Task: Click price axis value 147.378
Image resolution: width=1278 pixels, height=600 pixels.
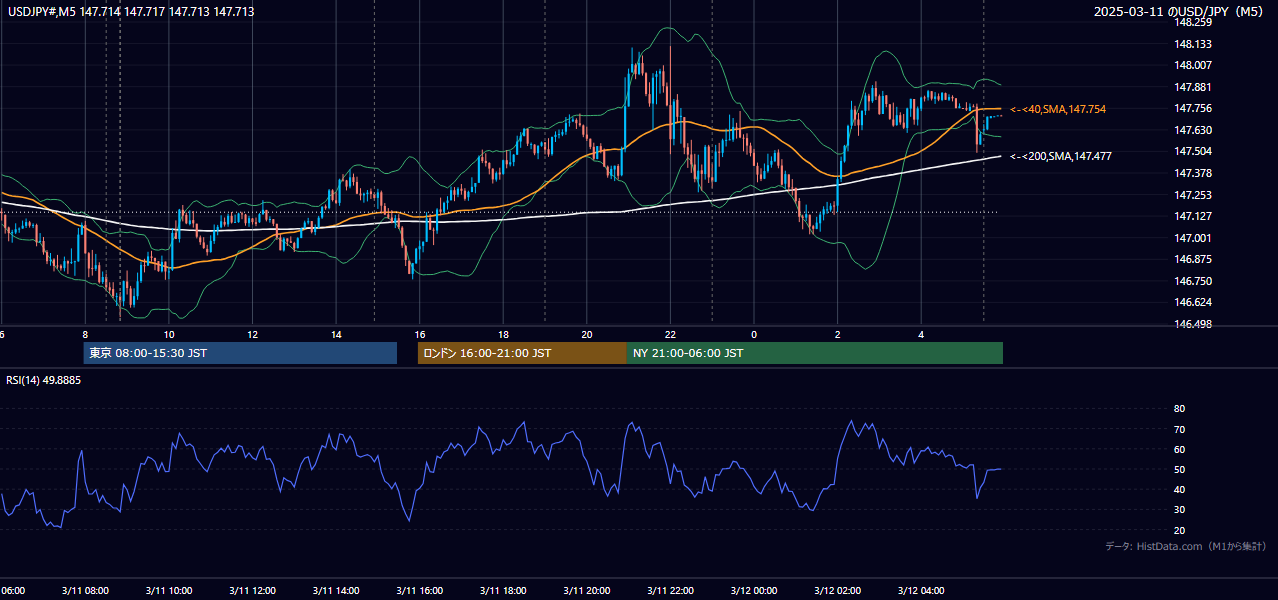Action: (x=1192, y=173)
